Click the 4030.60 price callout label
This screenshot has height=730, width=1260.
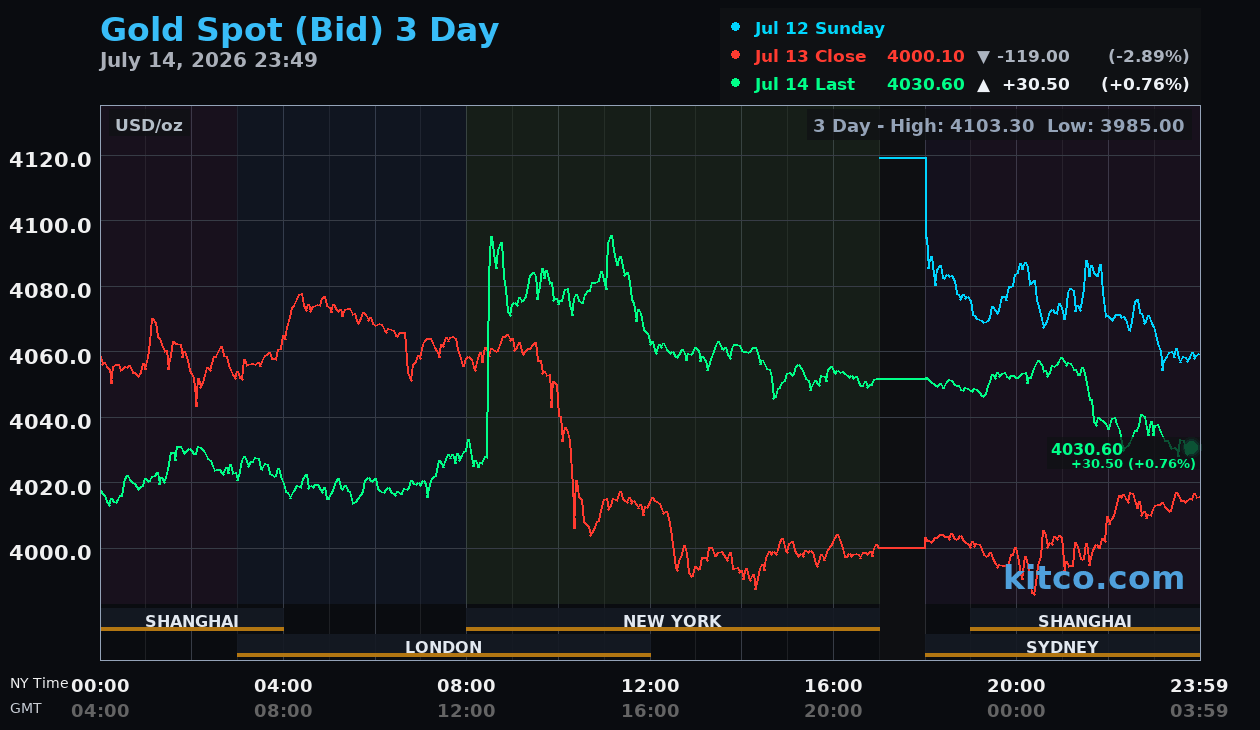coord(1086,450)
